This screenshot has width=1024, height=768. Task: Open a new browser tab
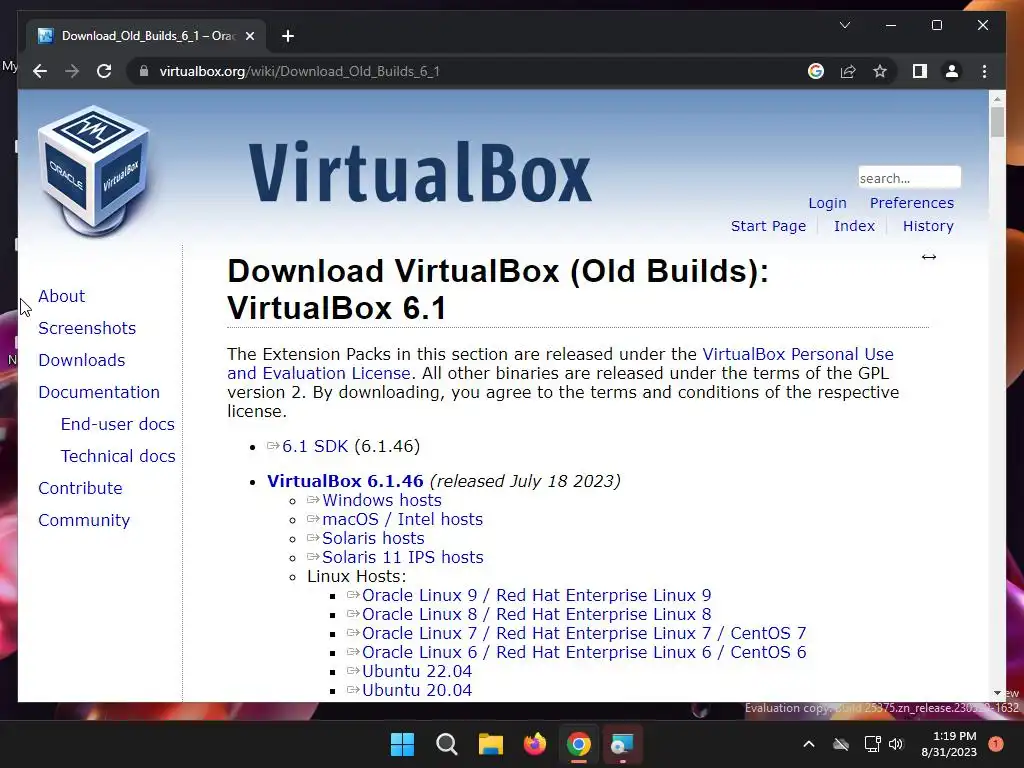click(288, 36)
